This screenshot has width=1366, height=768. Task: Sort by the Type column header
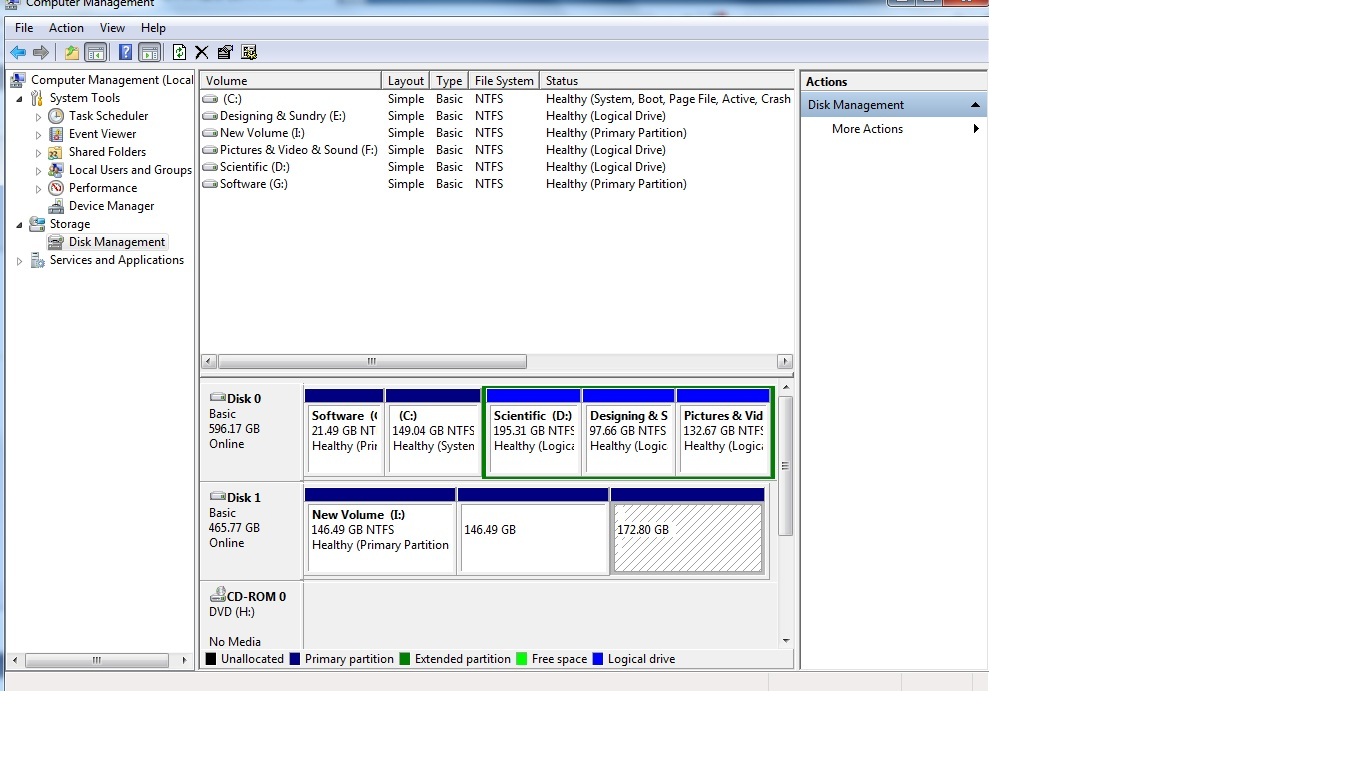(450, 81)
